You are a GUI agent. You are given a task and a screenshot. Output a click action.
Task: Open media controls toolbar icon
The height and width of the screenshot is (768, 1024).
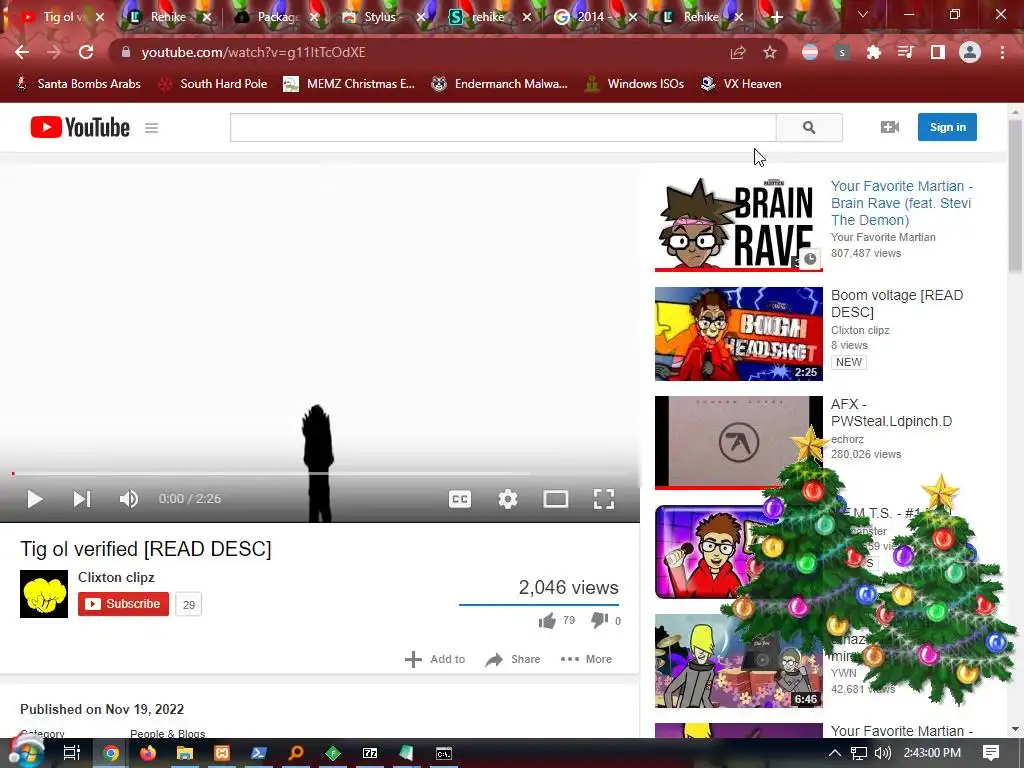906,52
